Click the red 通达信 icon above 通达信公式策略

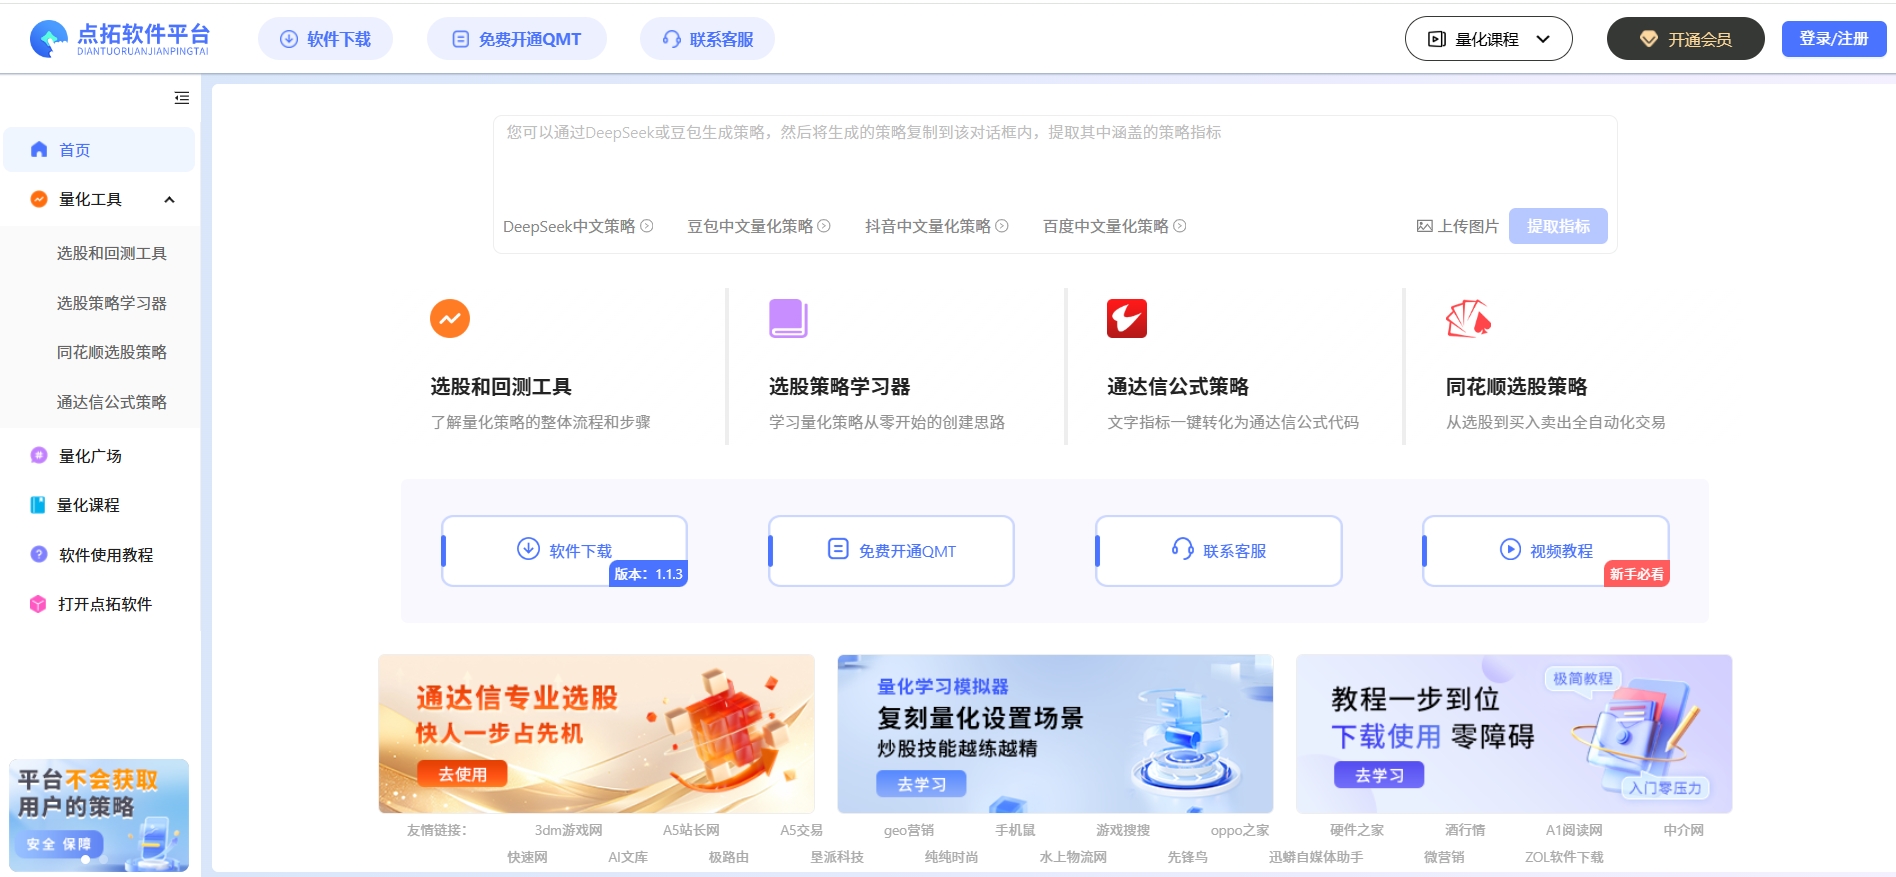1127,318
